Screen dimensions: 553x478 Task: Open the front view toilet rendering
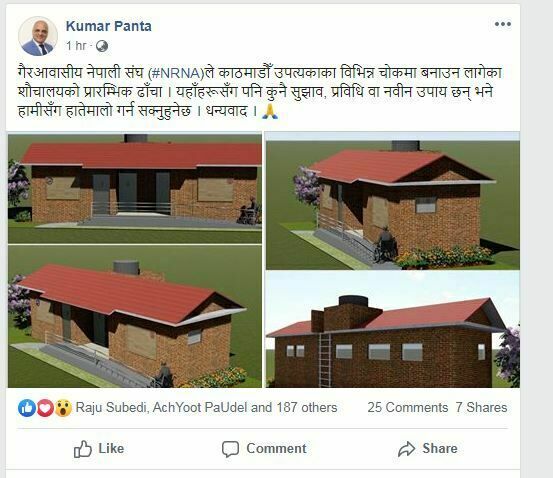(135, 188)
